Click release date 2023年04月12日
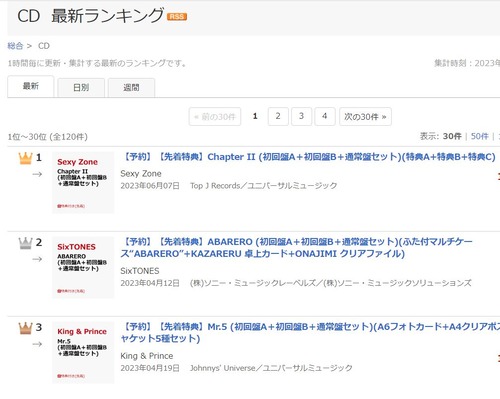Image resolution: width=500 pixels, height=399 pixels. click(150, 283)
